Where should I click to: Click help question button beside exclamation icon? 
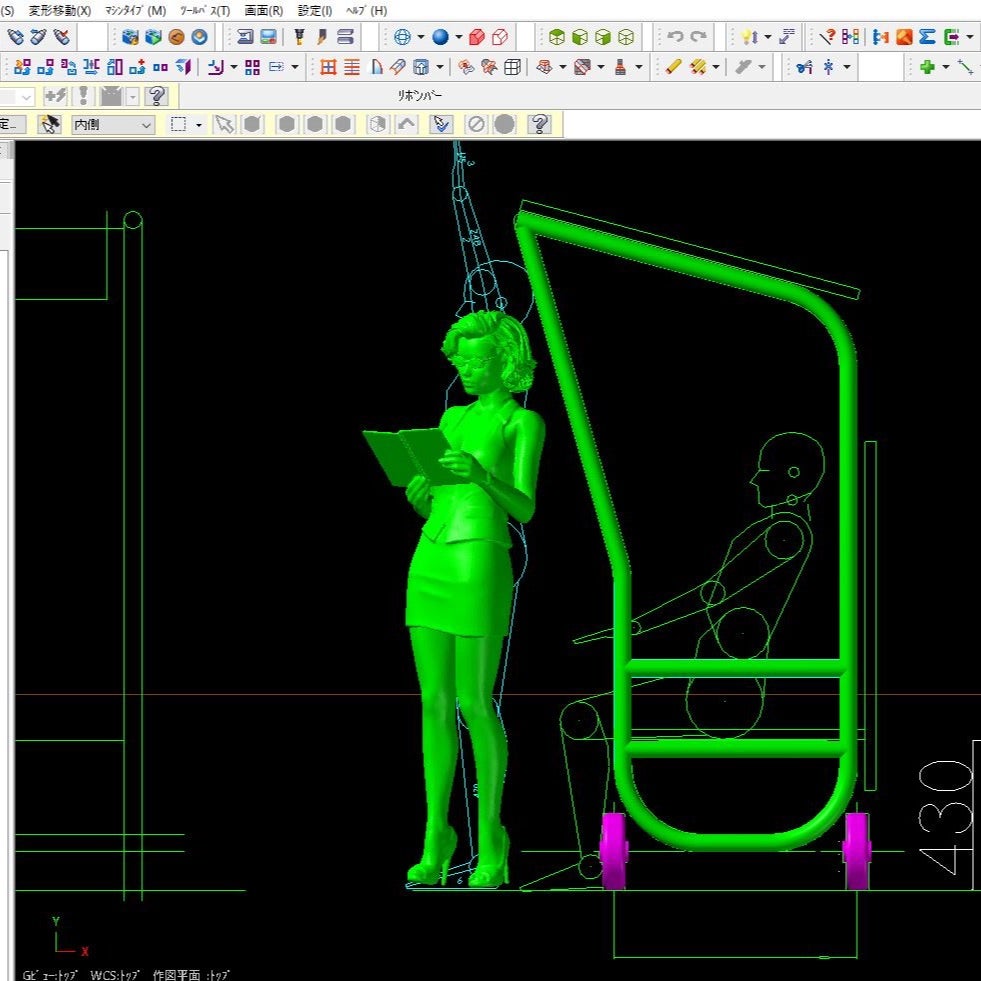[x=156, y=96]
